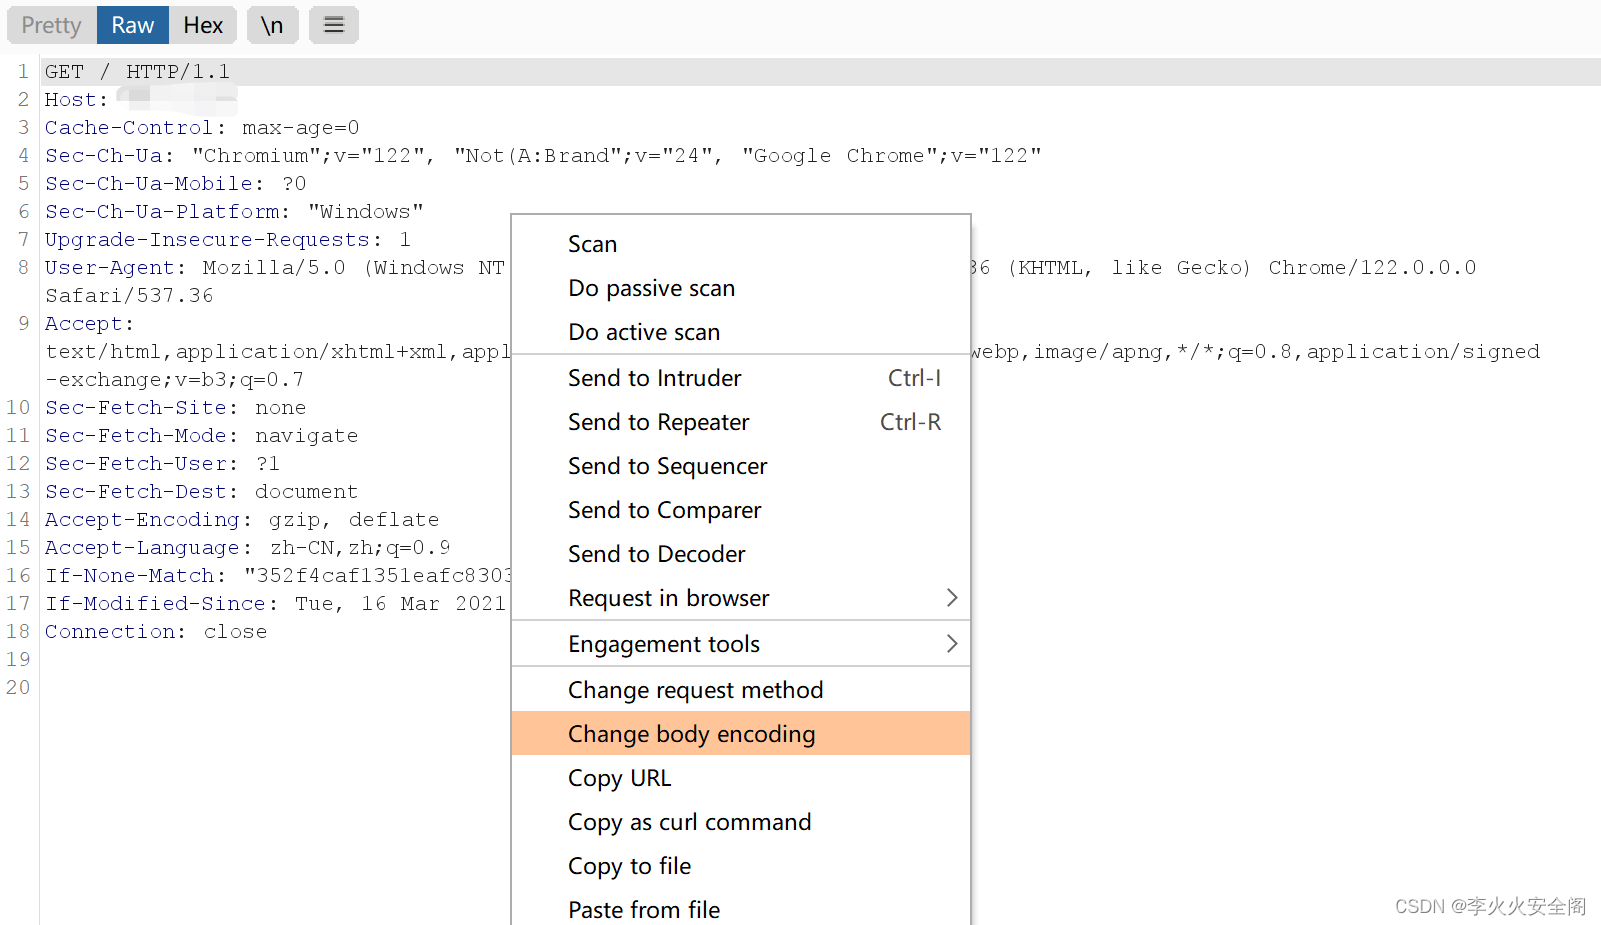Image resolution: width=1601 pixels, height=925 pixels.
Task: Open the hamburger options menu icon
Action: [334, 25]
